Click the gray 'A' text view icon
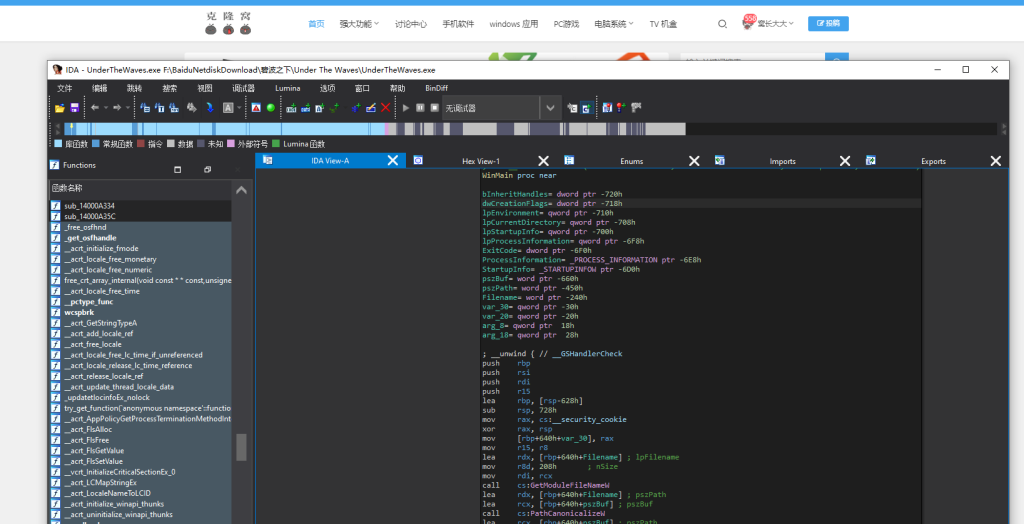The width and height of the screenshot is (1024, 524). [x=228, y=108]
